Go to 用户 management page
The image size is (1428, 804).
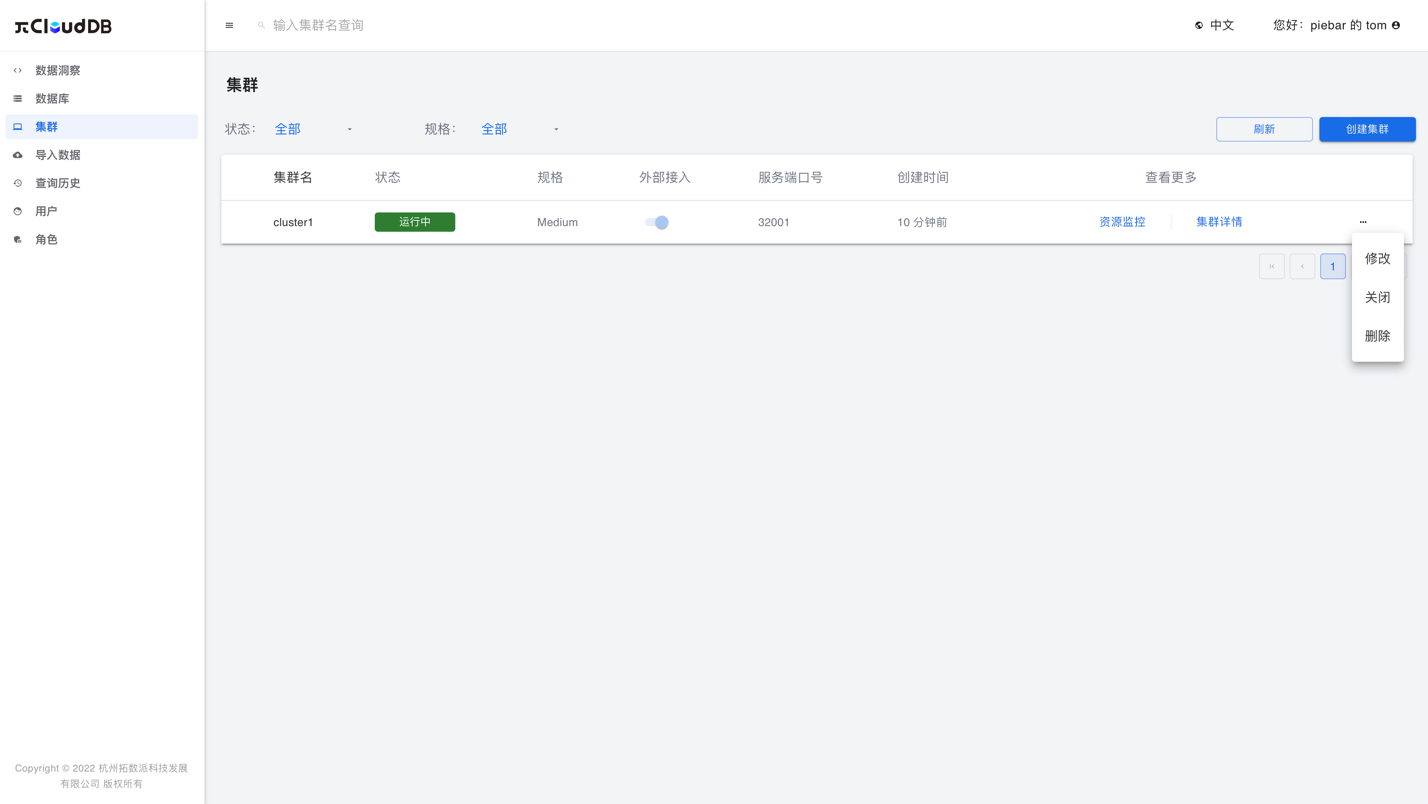coord(102,211)
